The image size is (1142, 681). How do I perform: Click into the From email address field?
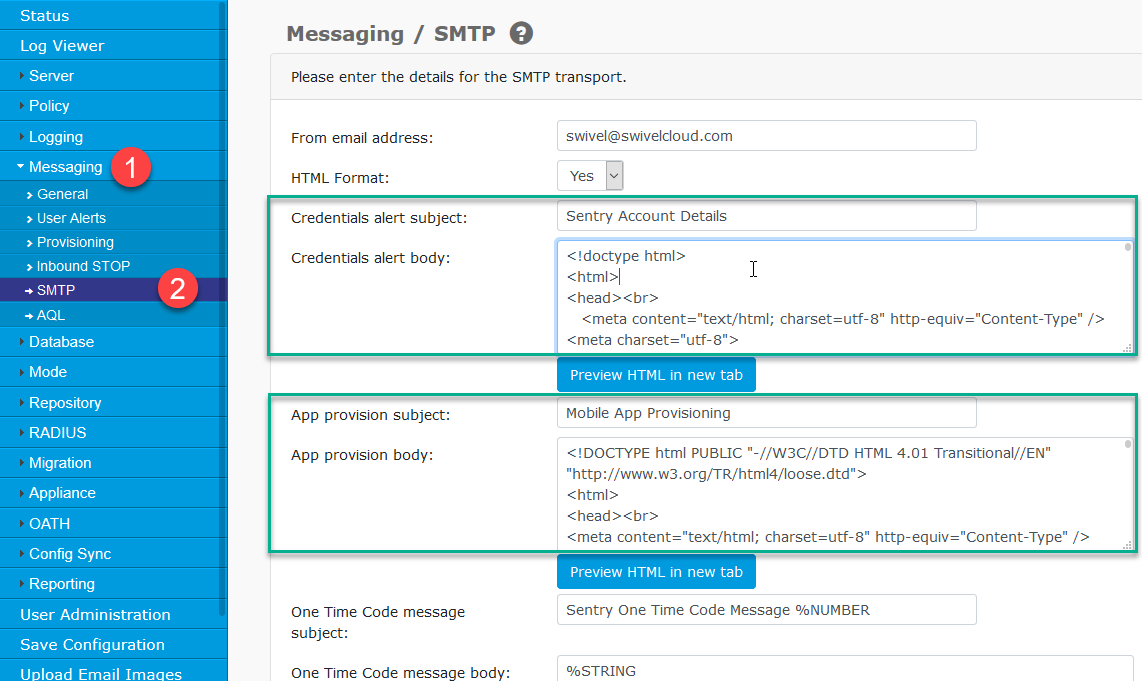click(766, 136)
